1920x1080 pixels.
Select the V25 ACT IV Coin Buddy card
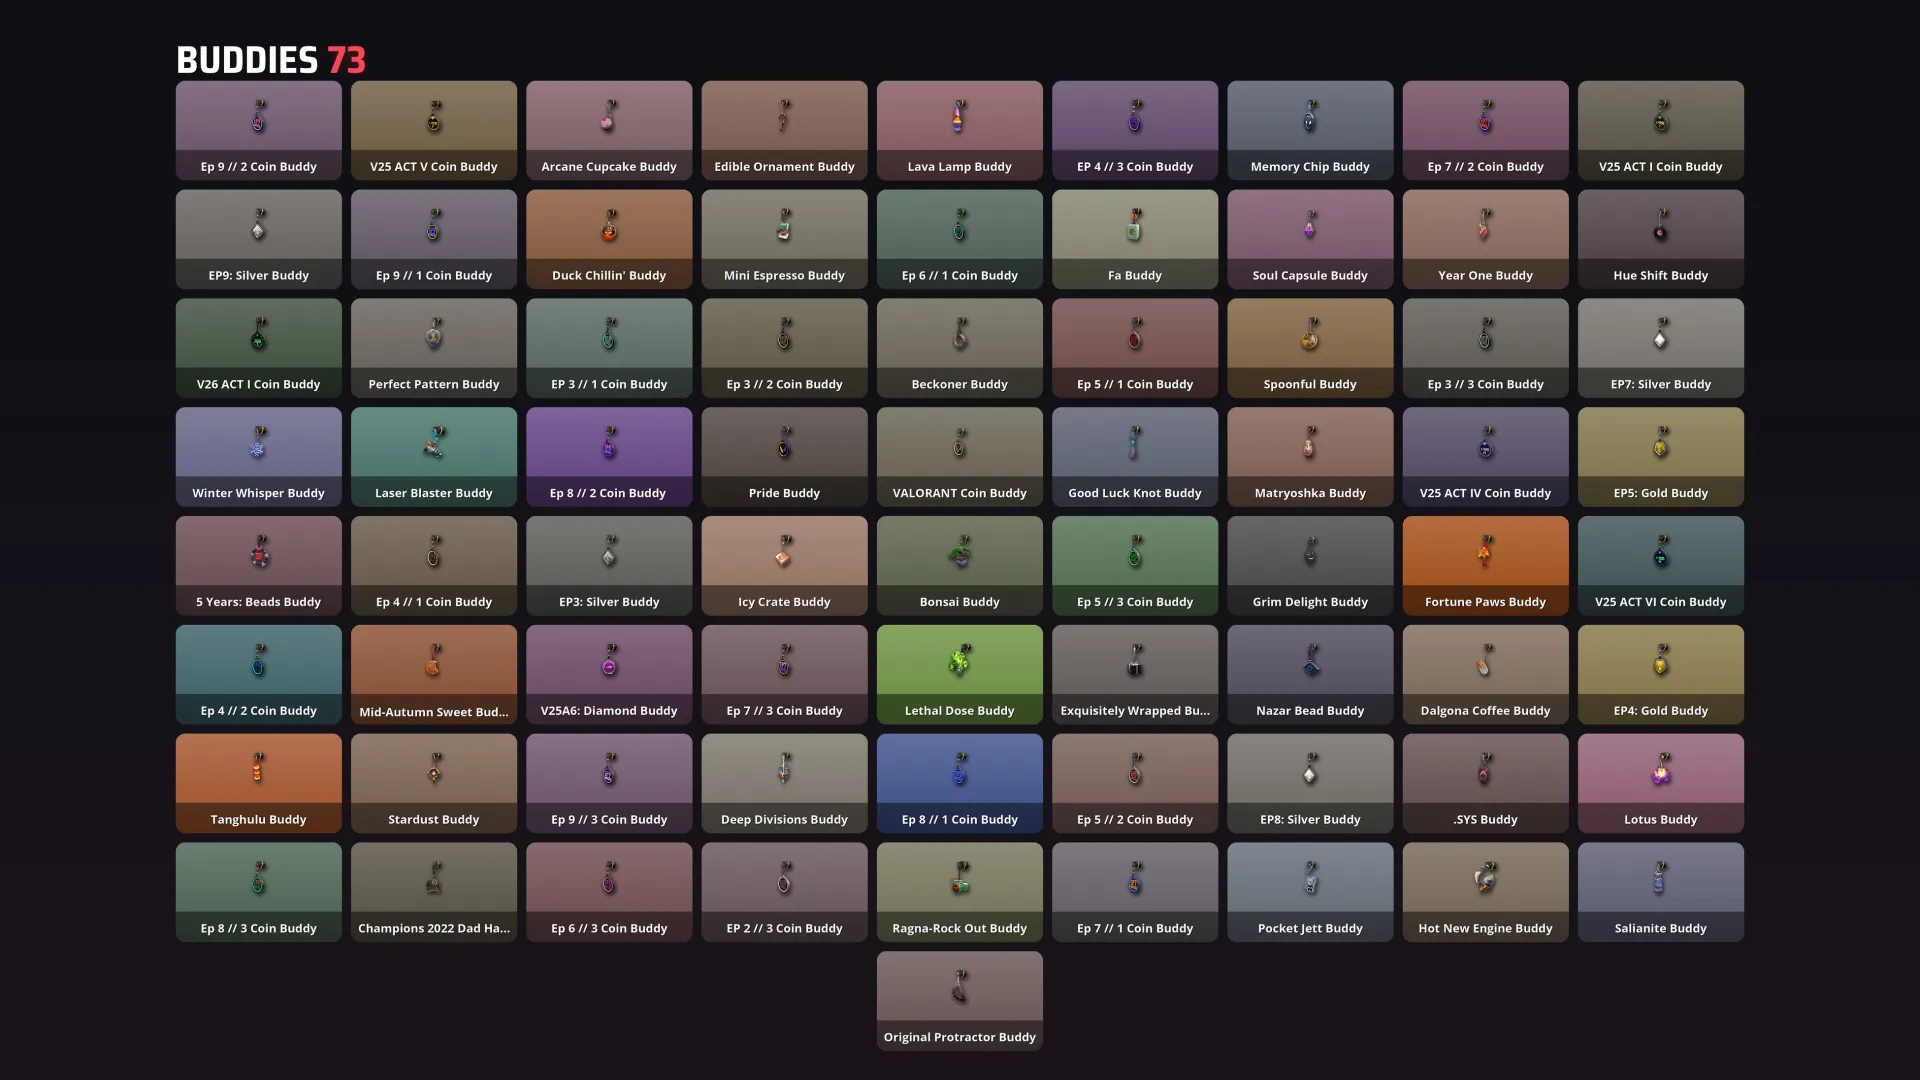coord(1485,457)
